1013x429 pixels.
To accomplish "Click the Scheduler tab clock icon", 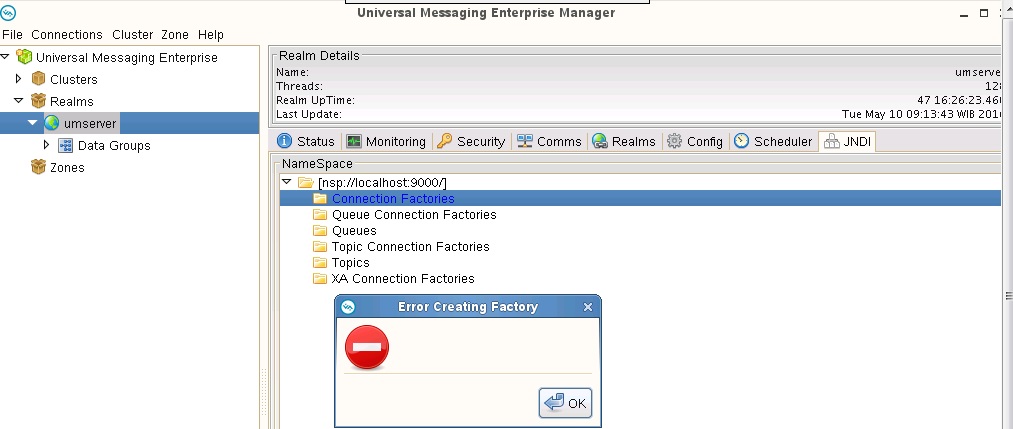I will point(742,141).
